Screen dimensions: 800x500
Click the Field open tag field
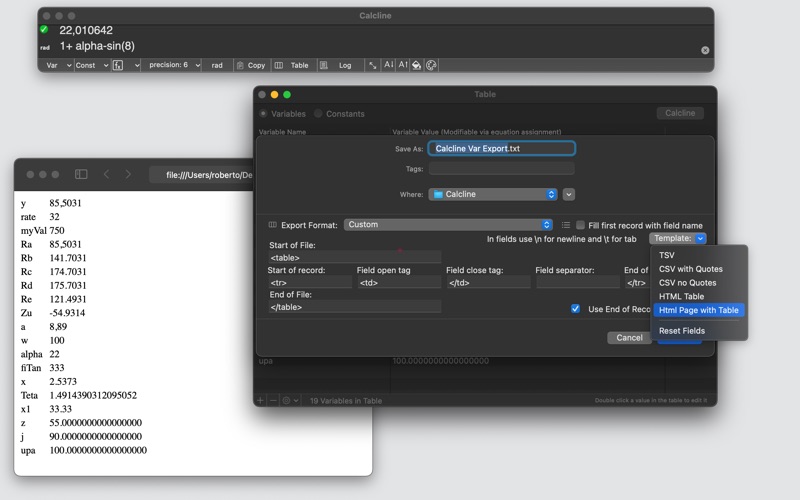tap(399, 282)
